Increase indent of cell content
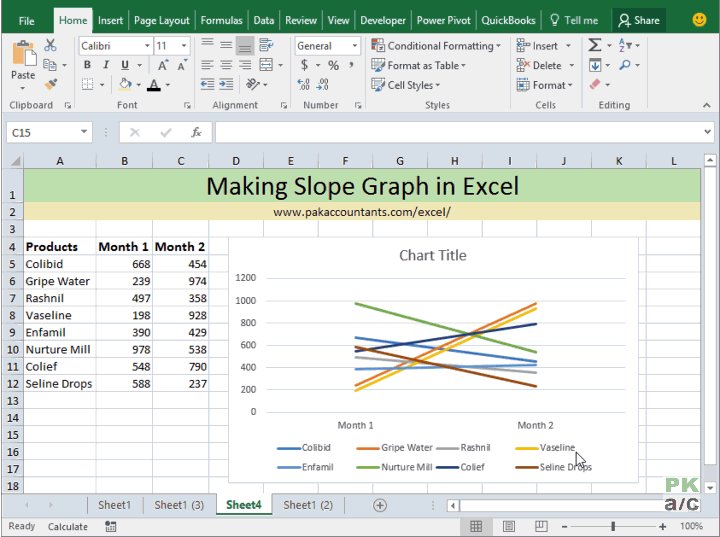 [226, 84]
